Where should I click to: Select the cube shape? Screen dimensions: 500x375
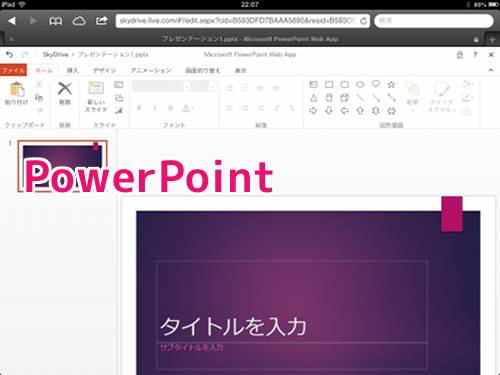345,98
